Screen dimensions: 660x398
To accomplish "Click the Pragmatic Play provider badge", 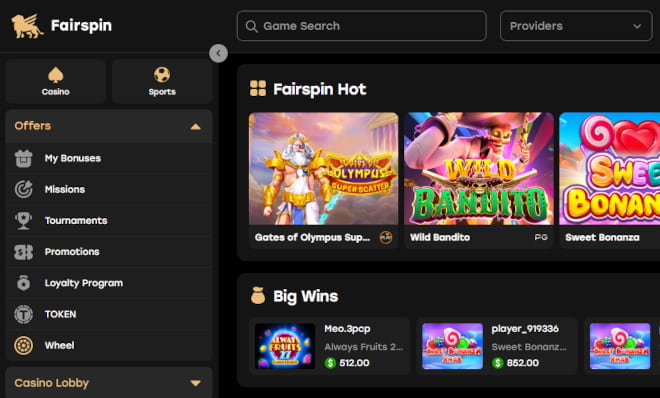I will tap(386, 238).
